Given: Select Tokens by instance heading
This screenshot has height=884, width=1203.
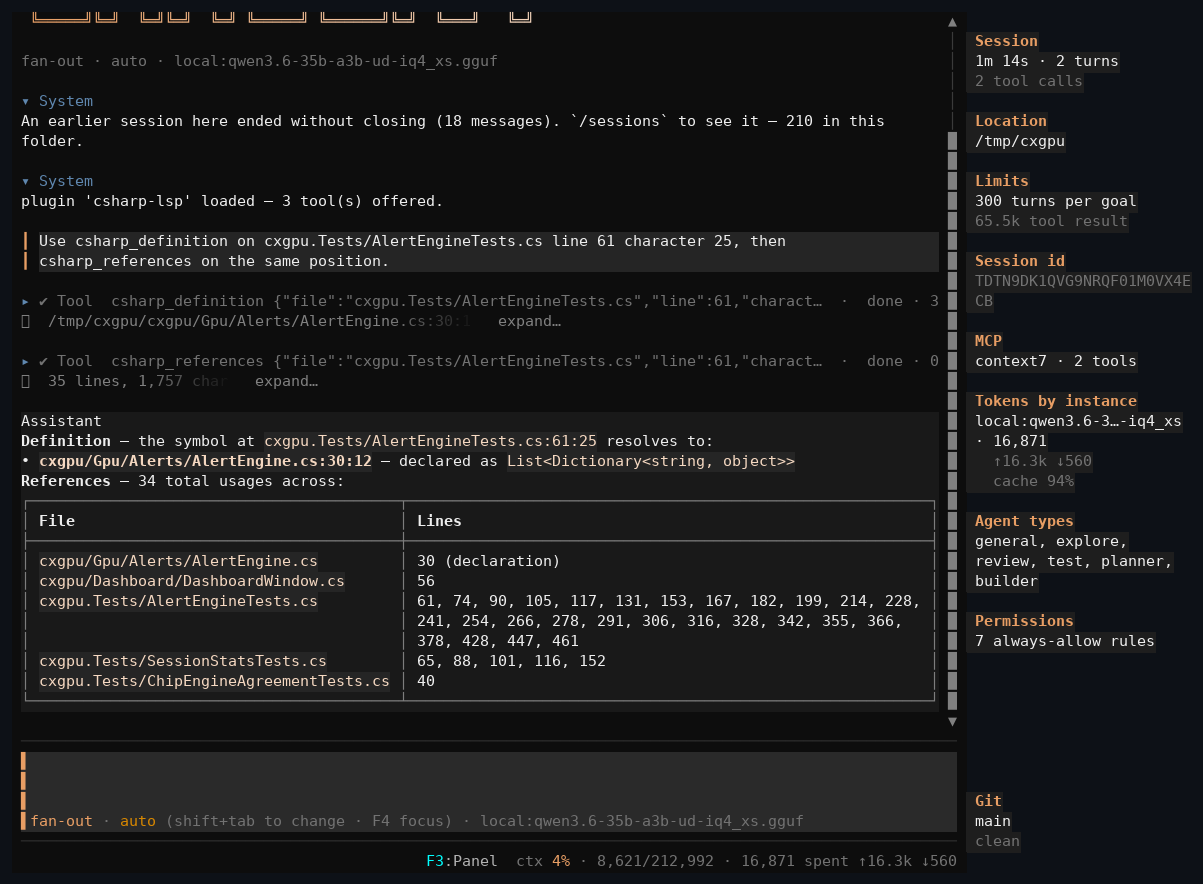Looking at the screenshot, I should point(1056,401).
